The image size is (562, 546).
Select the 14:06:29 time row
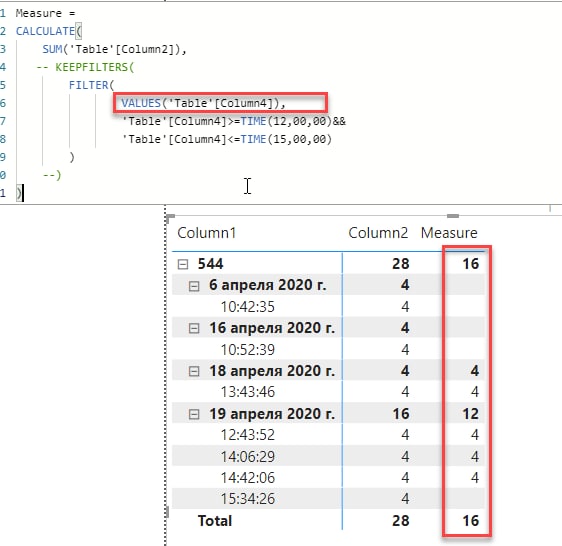tap(248, 457)
